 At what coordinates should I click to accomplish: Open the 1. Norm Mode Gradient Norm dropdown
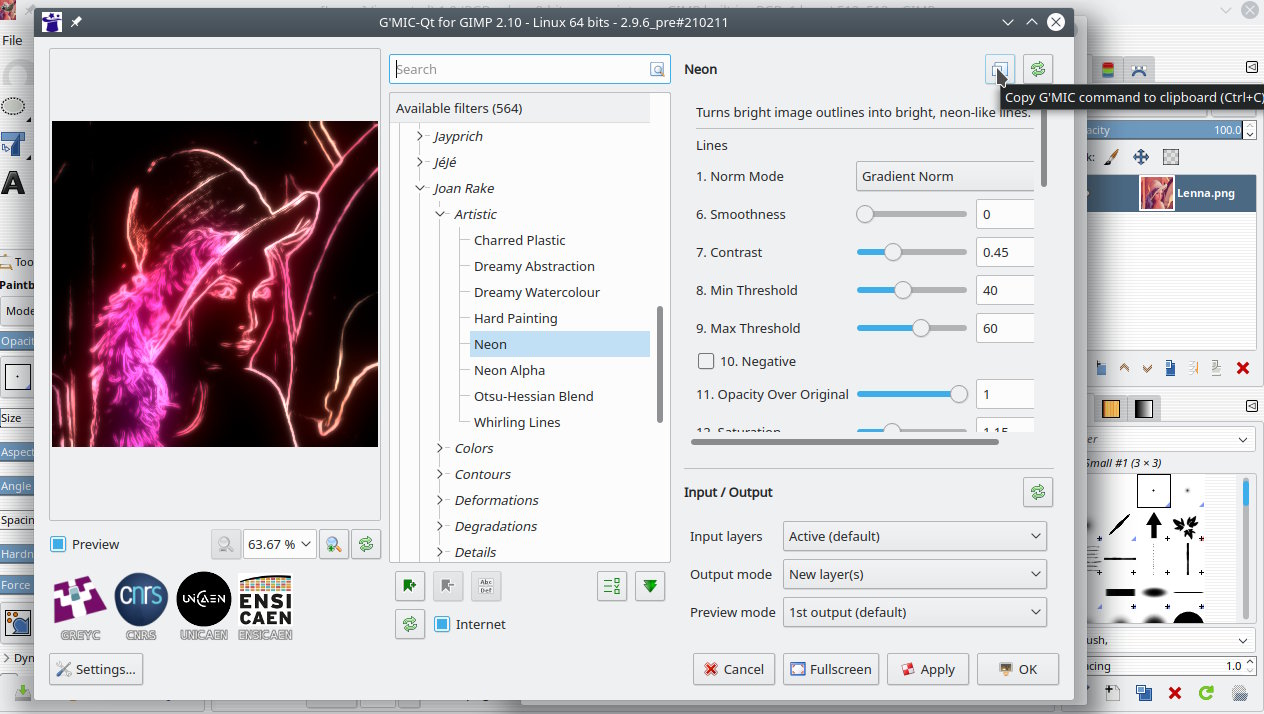coord(945,176)
